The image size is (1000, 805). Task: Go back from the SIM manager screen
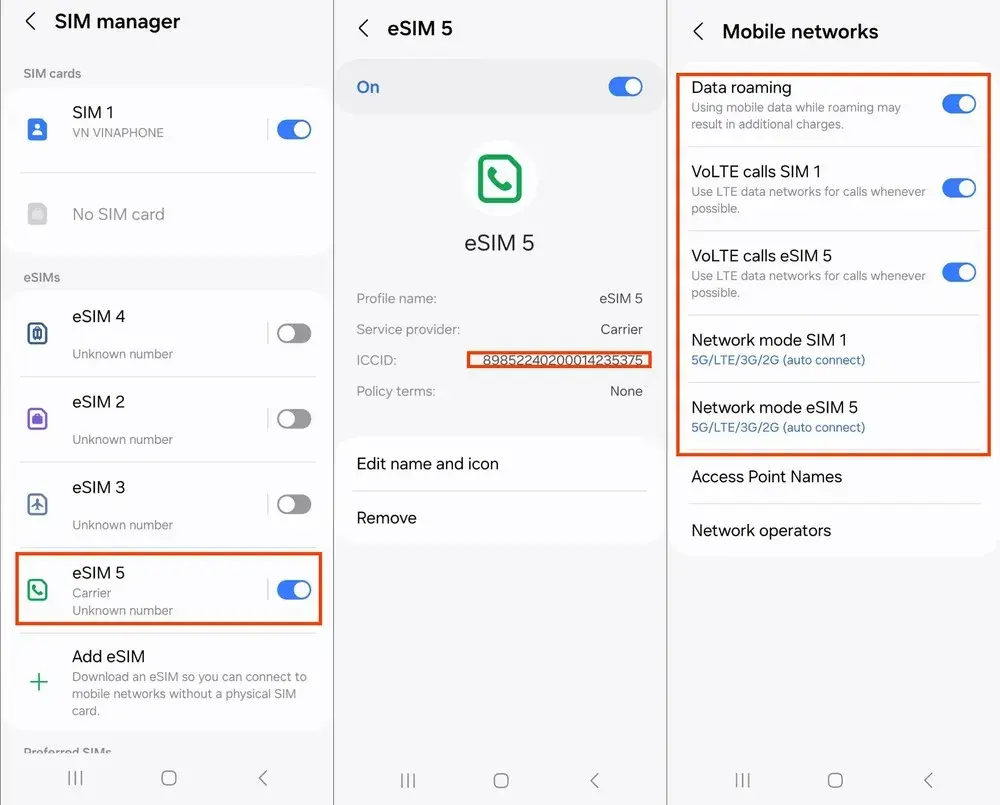tap(30, 21)
